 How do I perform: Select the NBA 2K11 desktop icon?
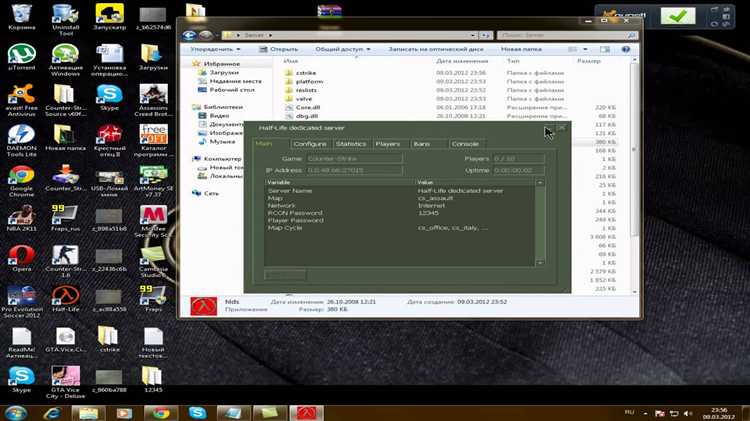coord(22,218)
